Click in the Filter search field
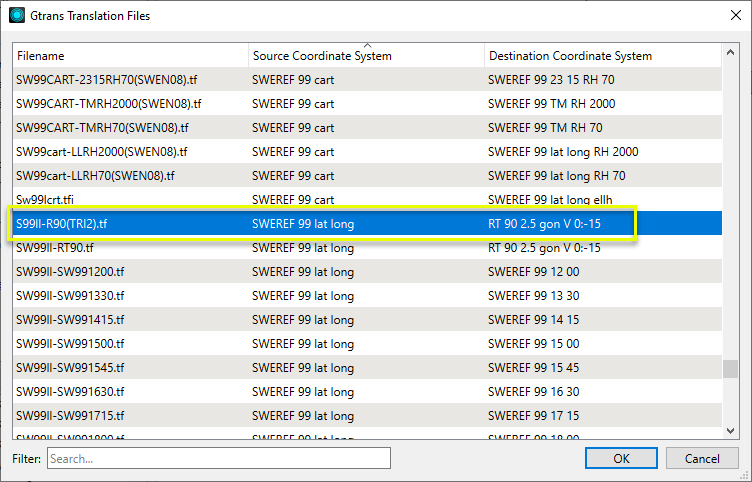Screen dimensions: 752x482 [x=217, y=458]
